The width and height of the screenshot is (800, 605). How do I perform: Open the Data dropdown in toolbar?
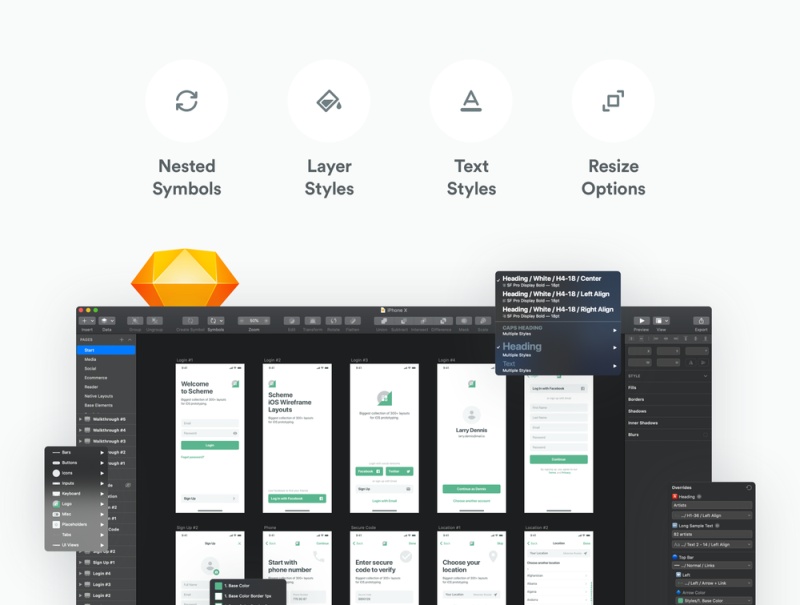pyautogui.click(x=107, y=321)
